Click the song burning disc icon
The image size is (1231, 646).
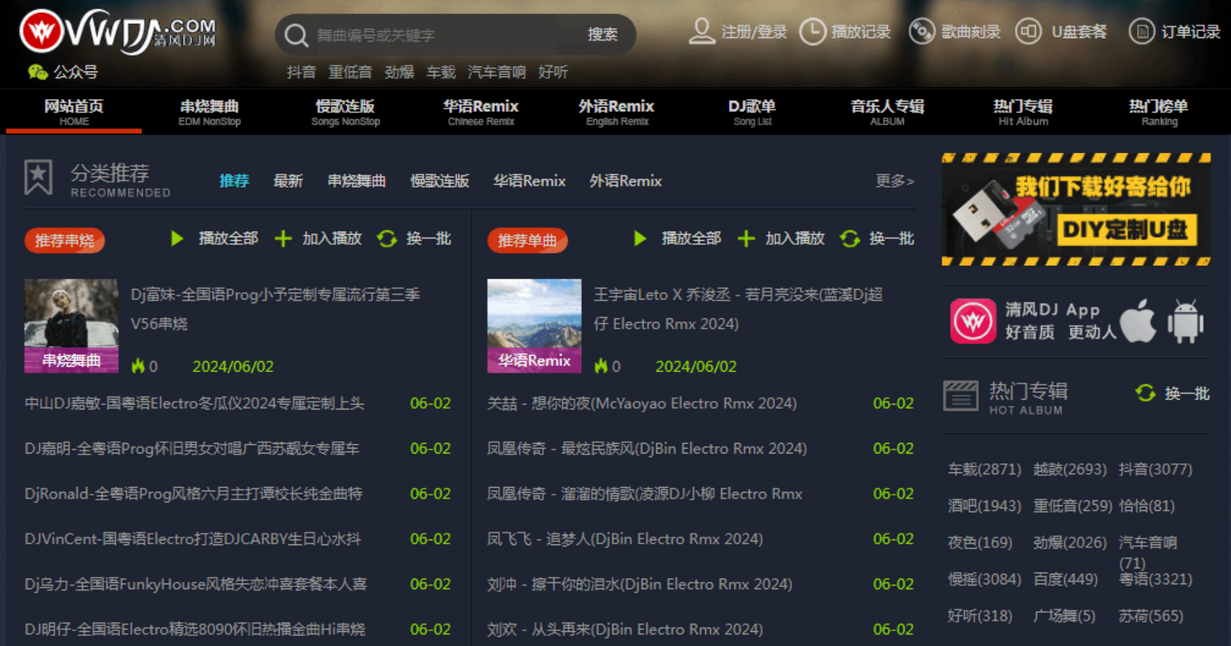(x=921, y=31)
